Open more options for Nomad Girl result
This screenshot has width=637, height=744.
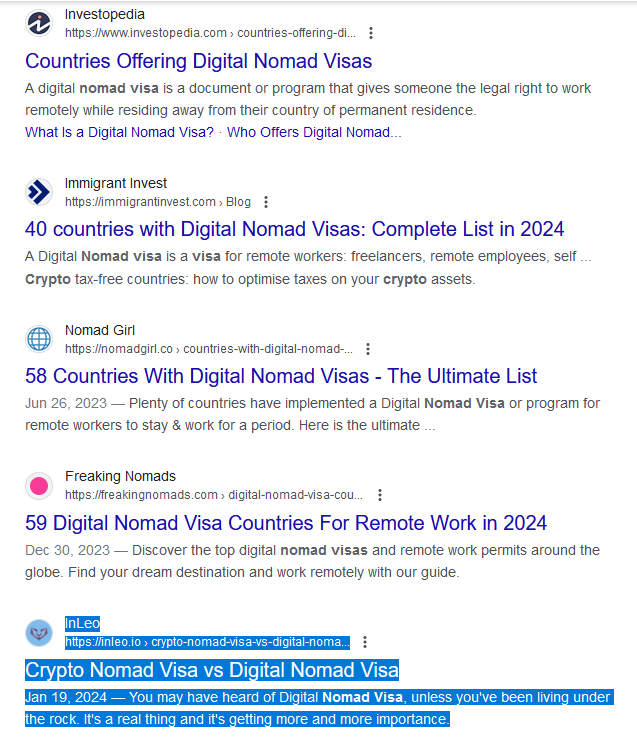368,349
